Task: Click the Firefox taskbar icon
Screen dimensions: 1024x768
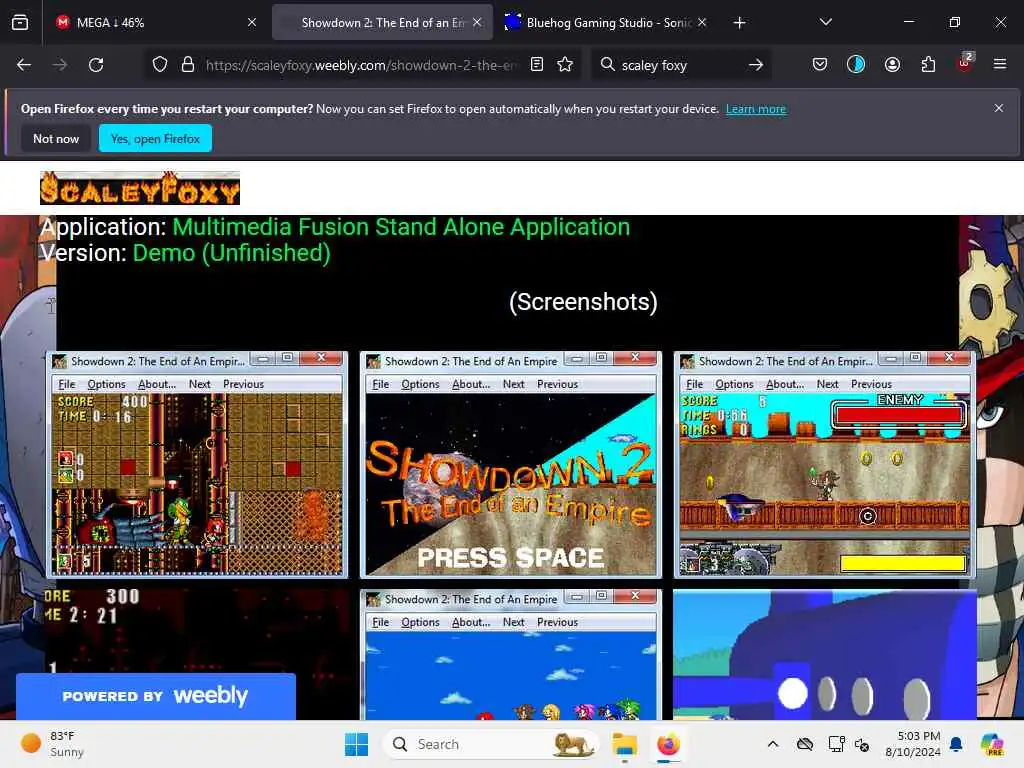Action: [x=667, y=744]
